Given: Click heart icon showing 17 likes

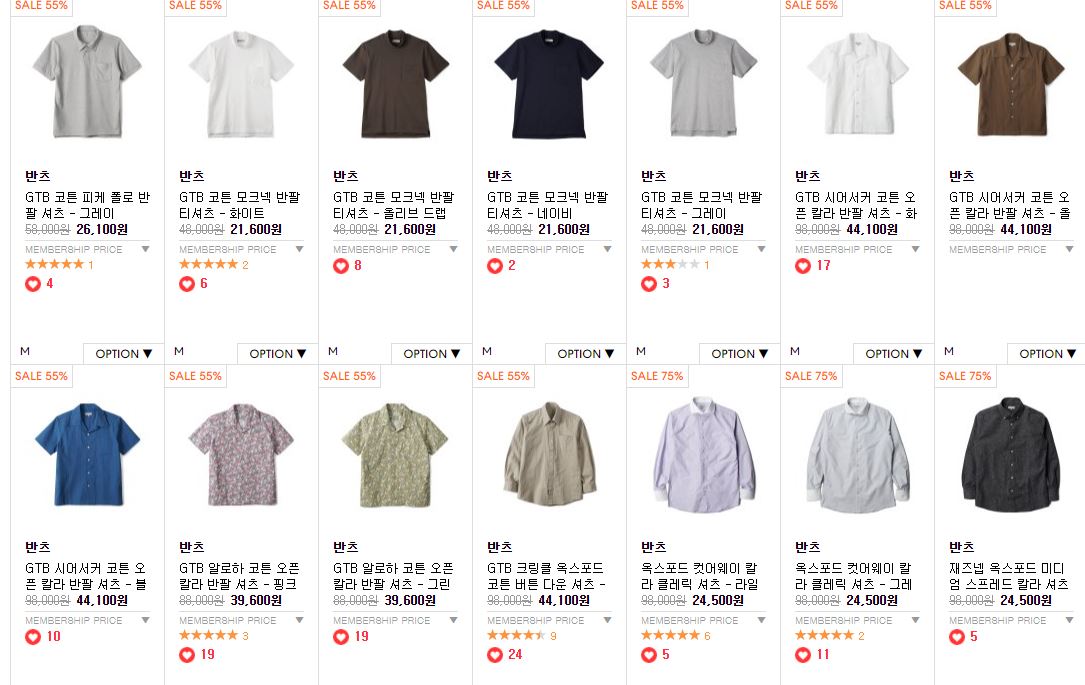Looking at the screenshot, I should pyautogui.click(x=803, y=266).
